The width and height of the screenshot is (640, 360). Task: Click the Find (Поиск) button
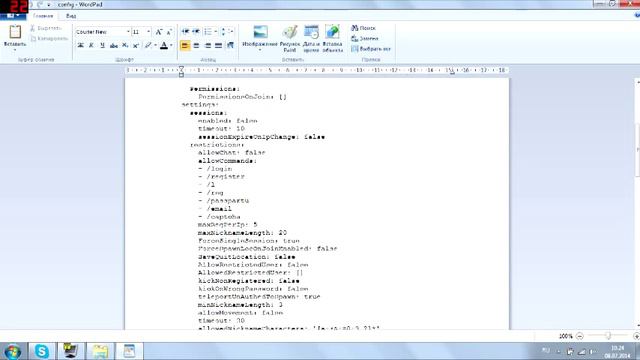(363, 28)
